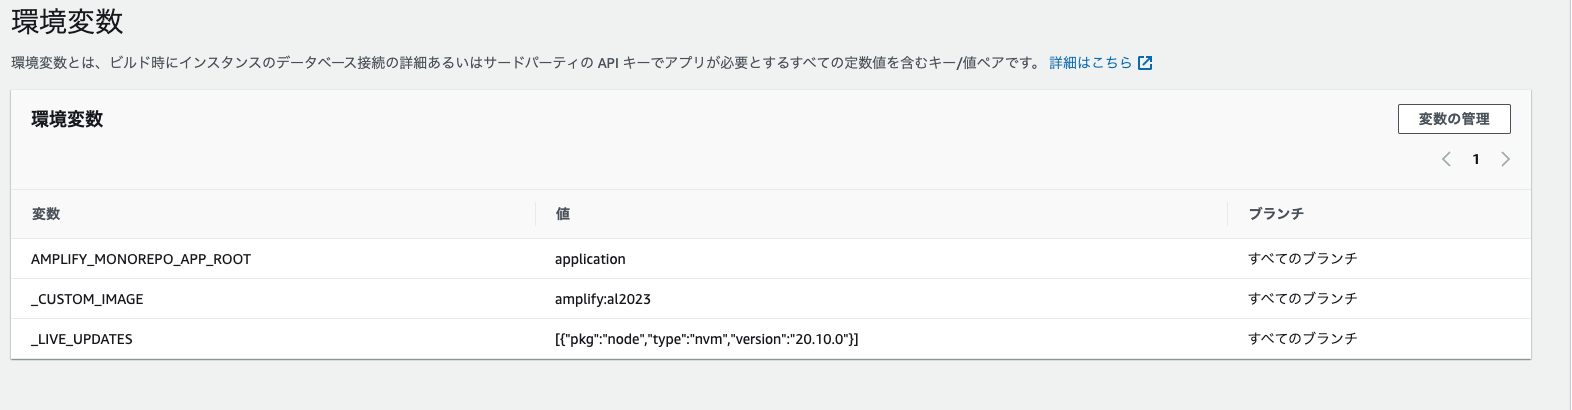Image resolution: width=1572 pixels, height=410 pixels.
Task: Click the external link icon beside 詳細はこちら
Action: (1145, 63)
